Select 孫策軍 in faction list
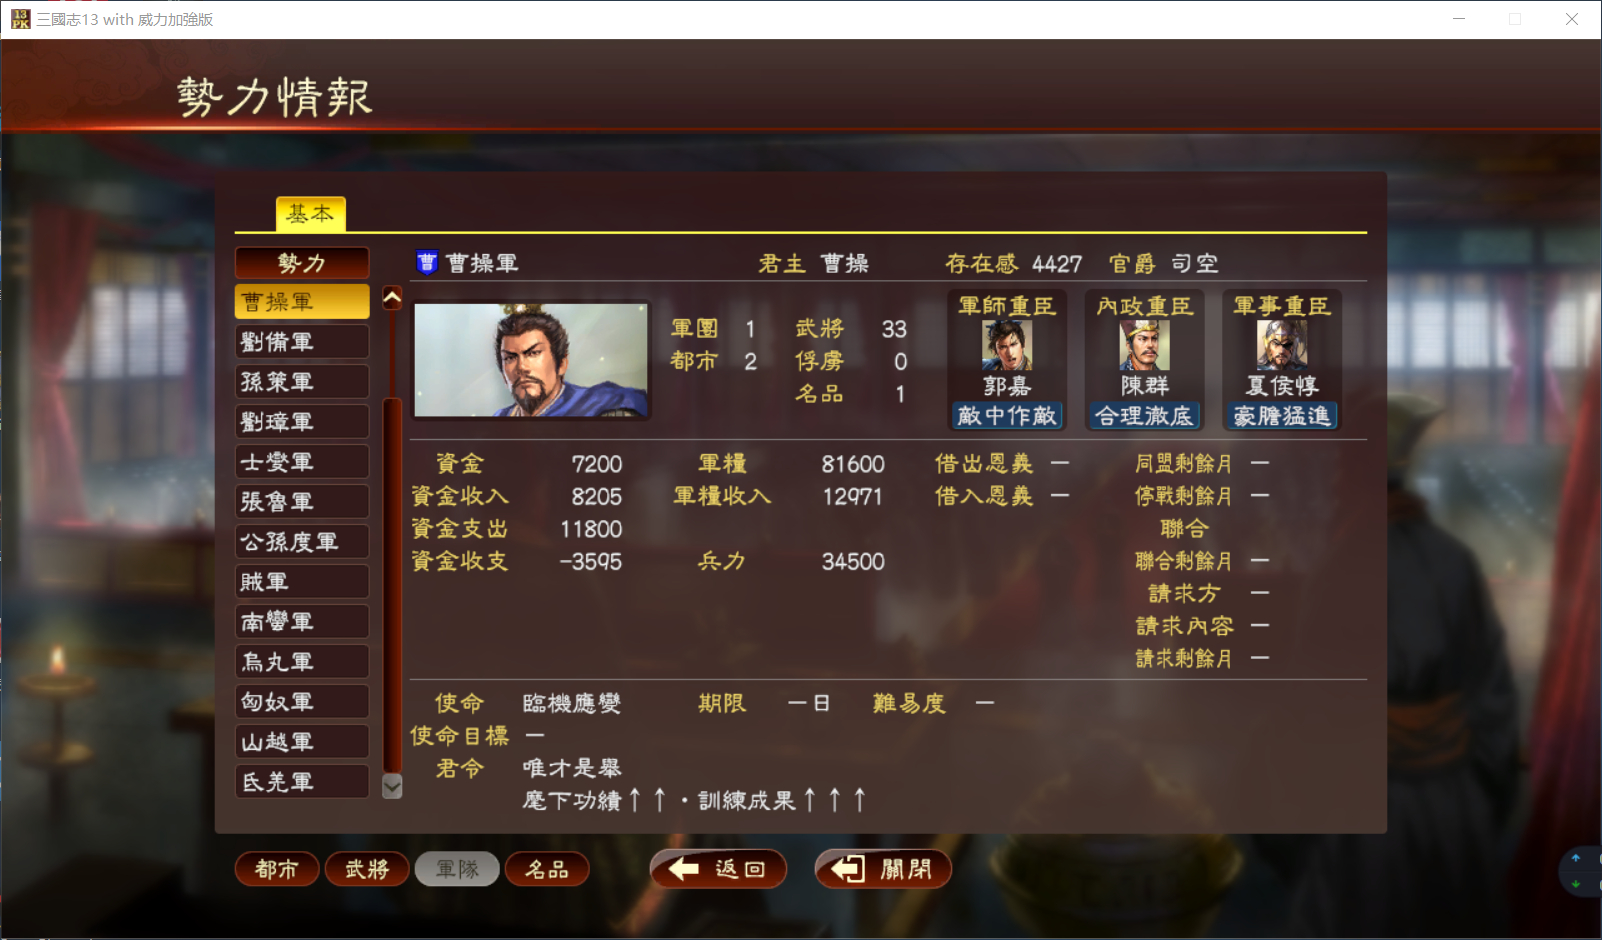The width and height of the screenshot is (1602, 940). 302,382
